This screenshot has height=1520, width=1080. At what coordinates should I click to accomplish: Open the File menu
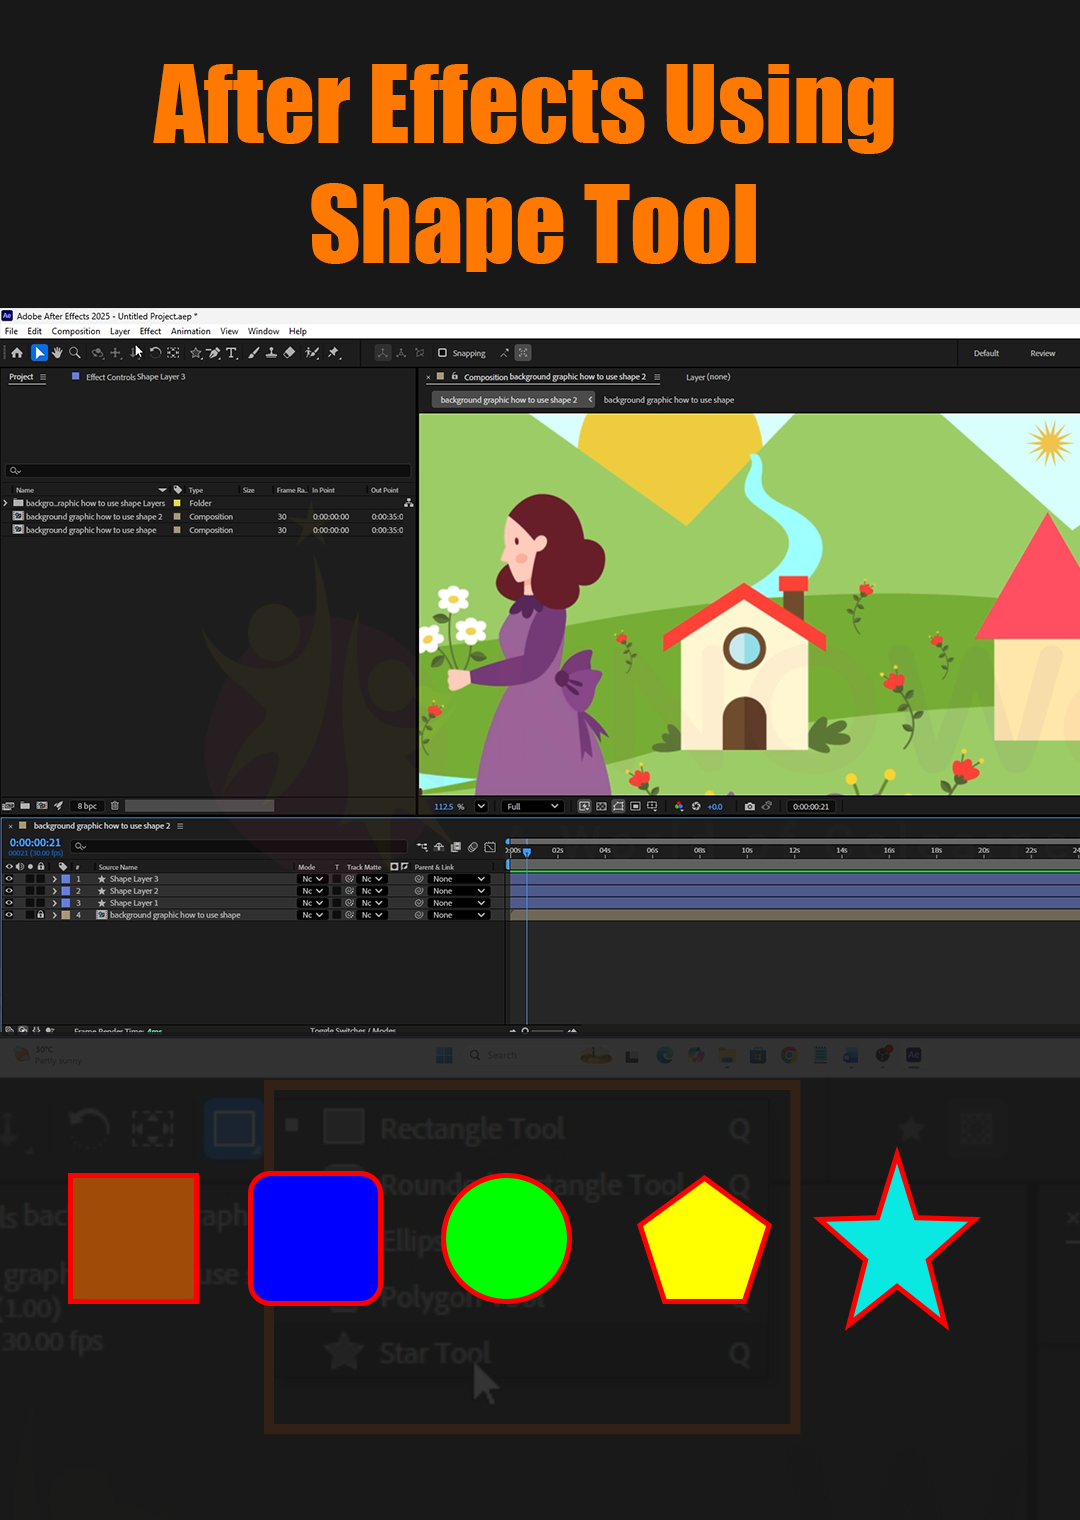tap(11, 331)
